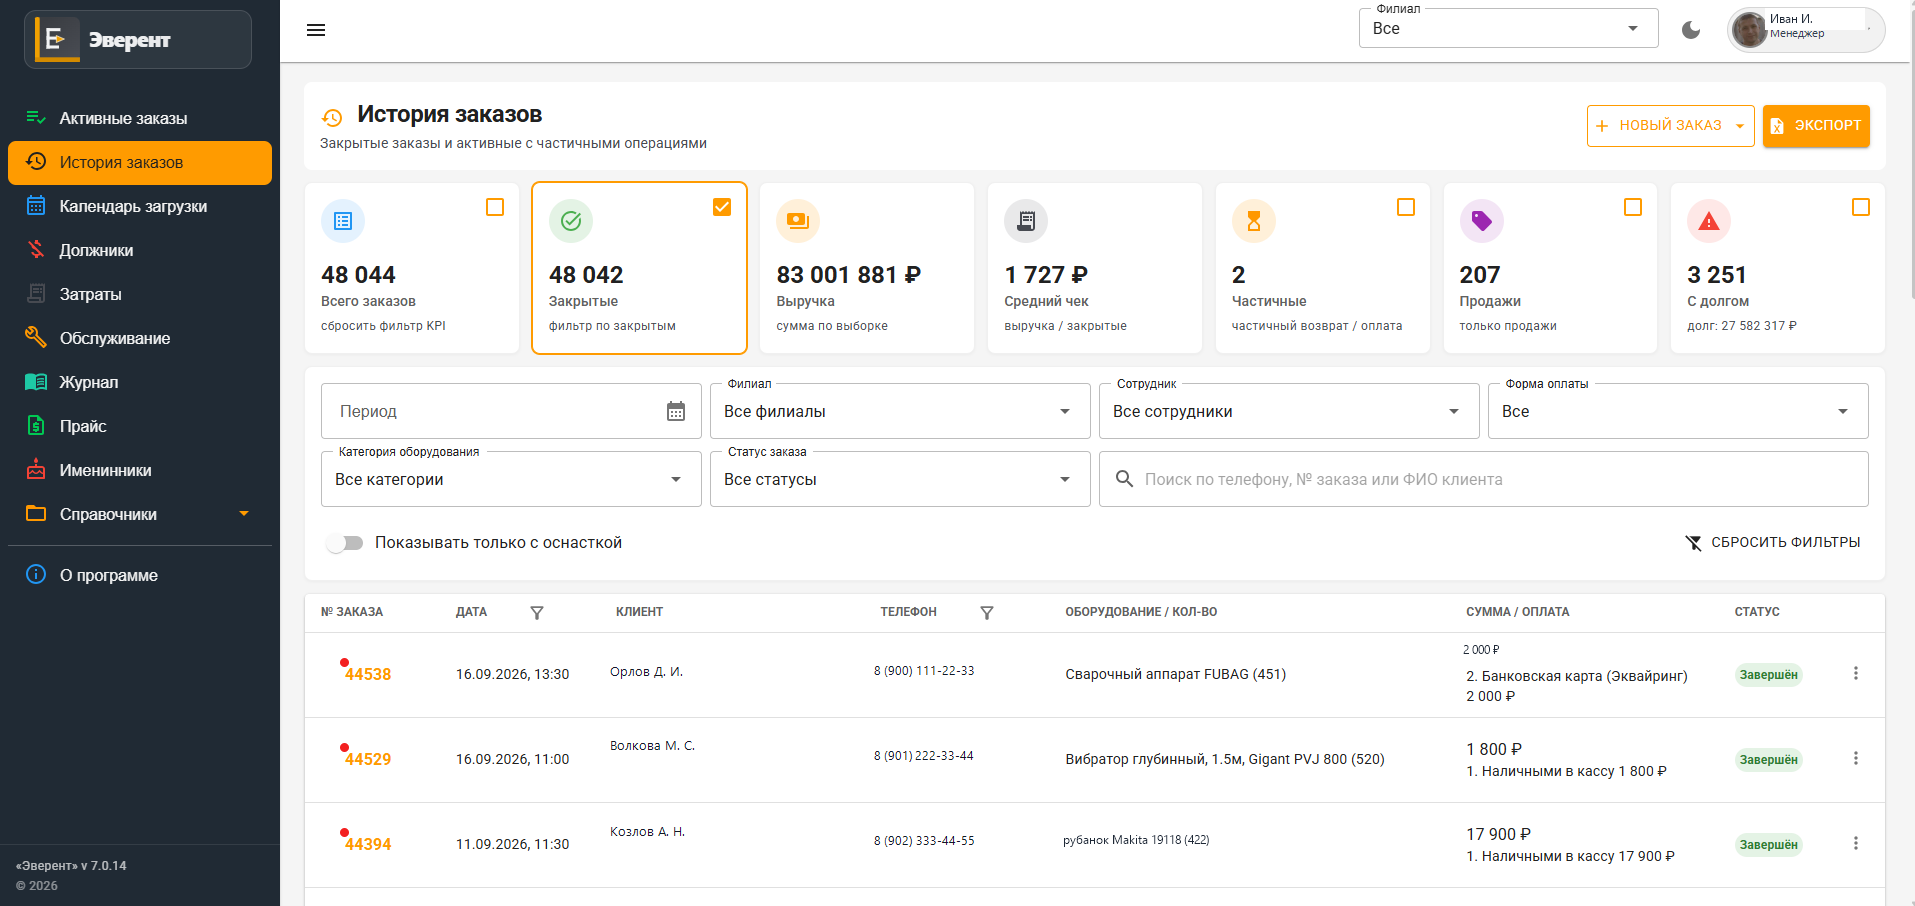Click the Средний чек receipt icon
This screenshot has width=1915, height=906.
pyautogui.click(x=1026, y=221)
